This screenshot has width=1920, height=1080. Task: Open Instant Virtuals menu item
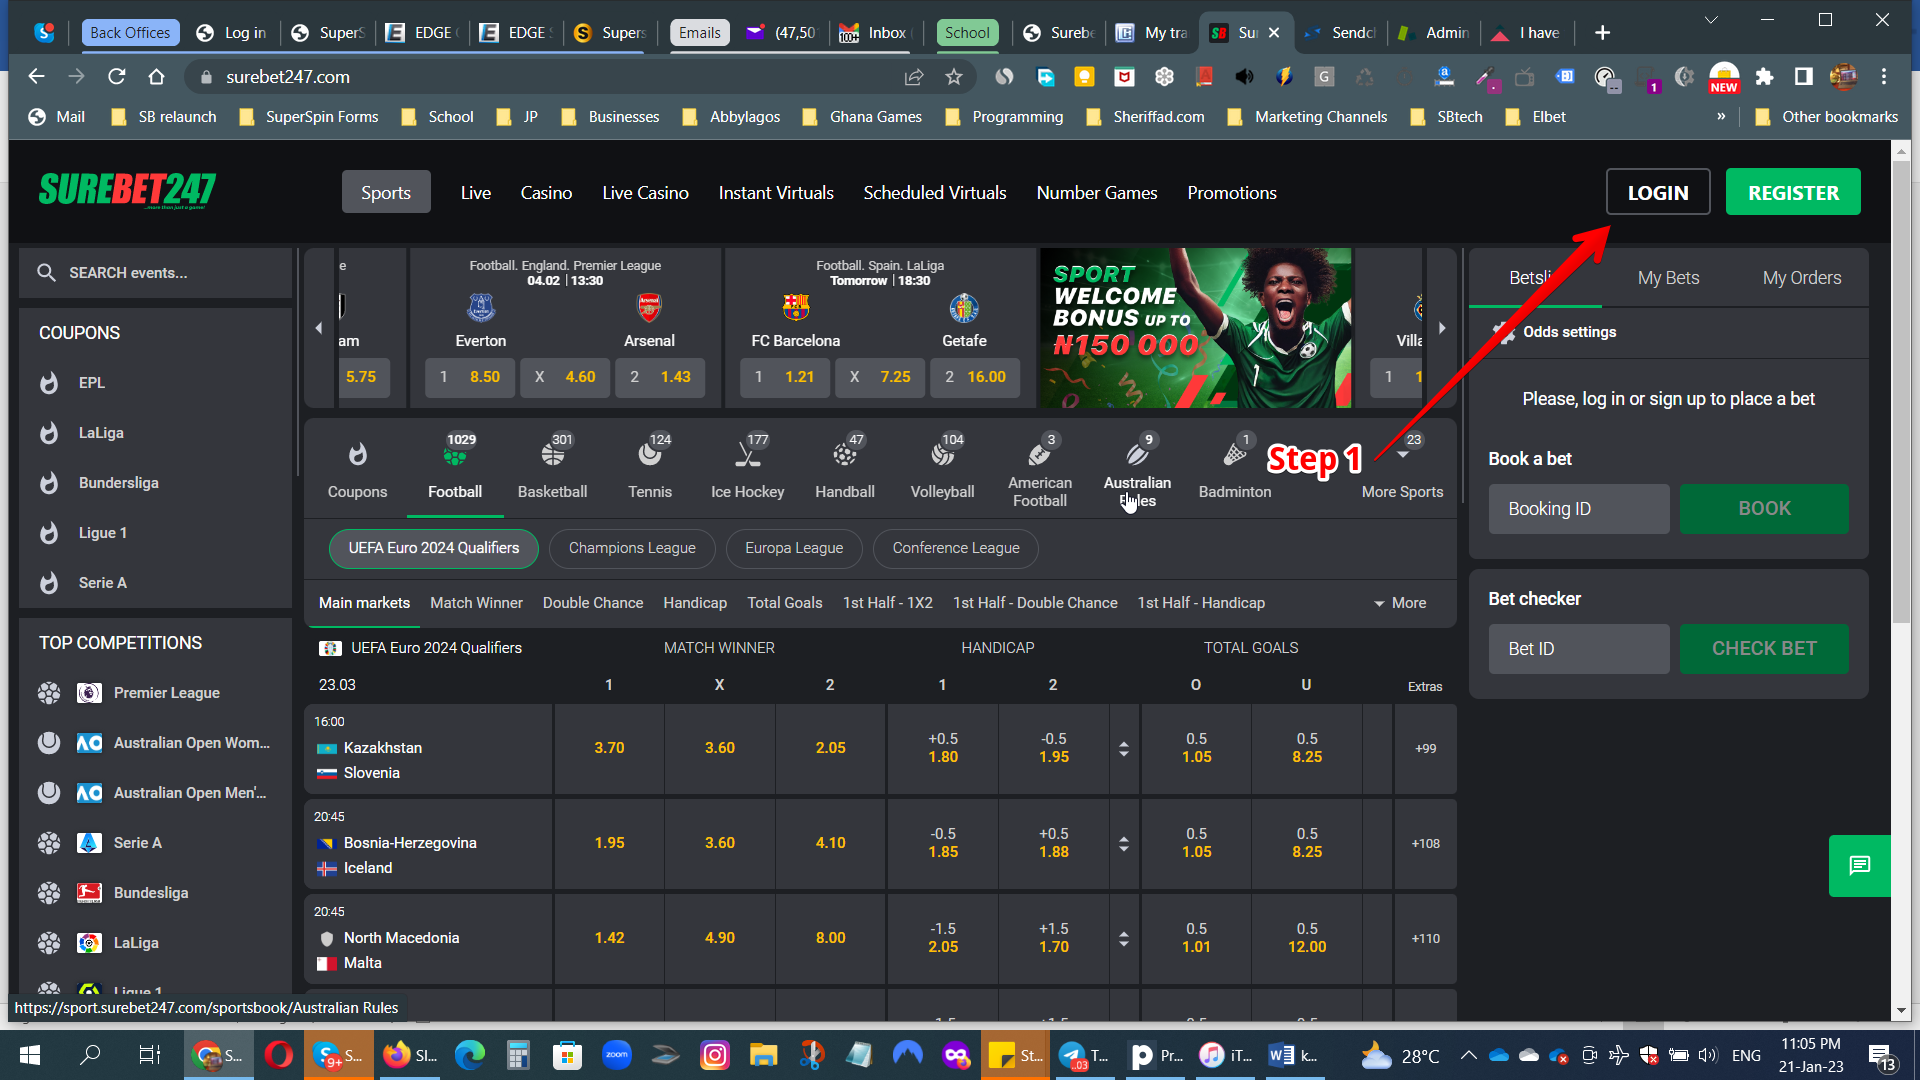coord(776,193)
